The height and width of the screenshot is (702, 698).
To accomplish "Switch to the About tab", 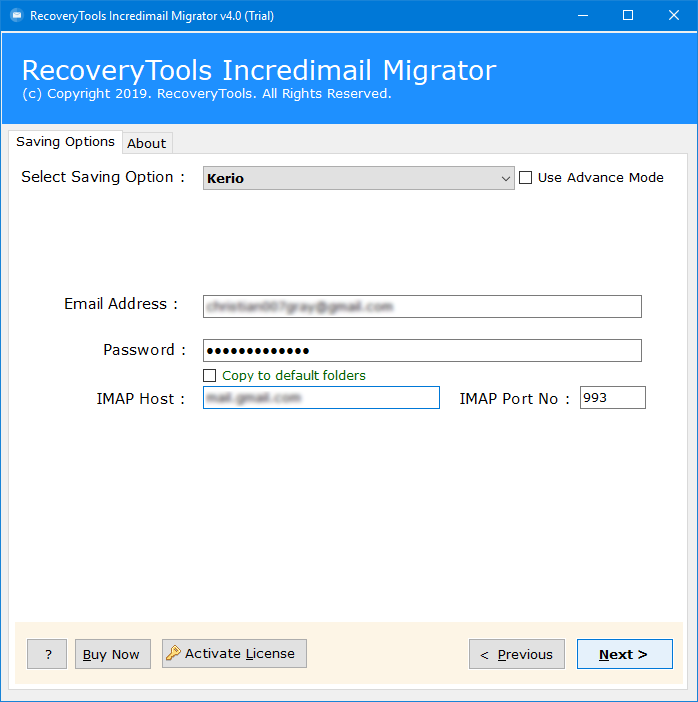I will coord(147,143).
